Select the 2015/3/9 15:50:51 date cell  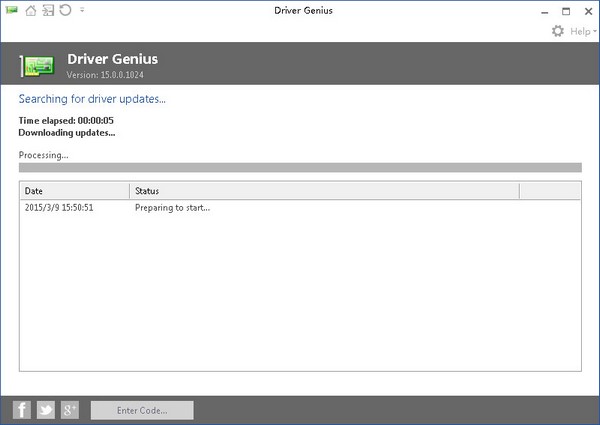coord(59,208)
